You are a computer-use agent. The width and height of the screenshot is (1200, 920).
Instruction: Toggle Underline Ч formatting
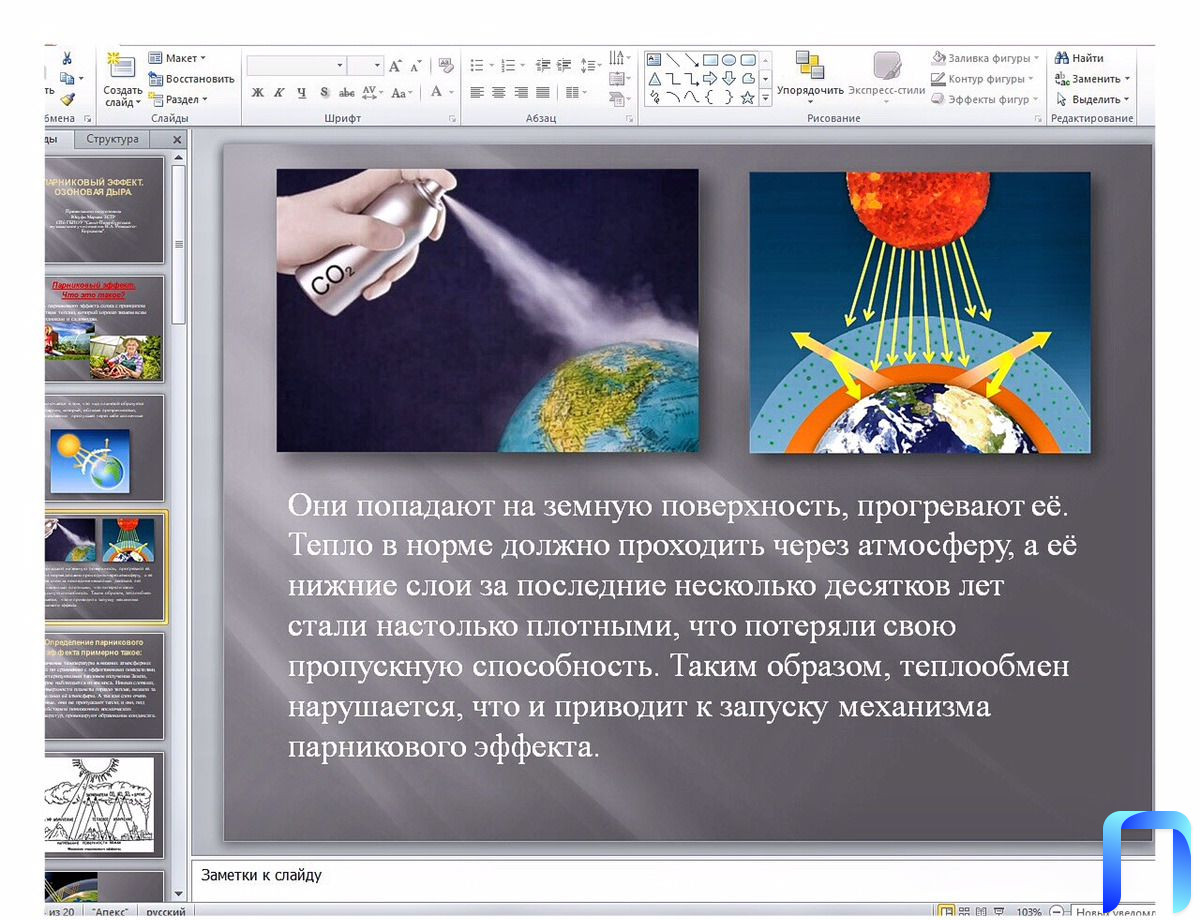[x=301, y=92]
